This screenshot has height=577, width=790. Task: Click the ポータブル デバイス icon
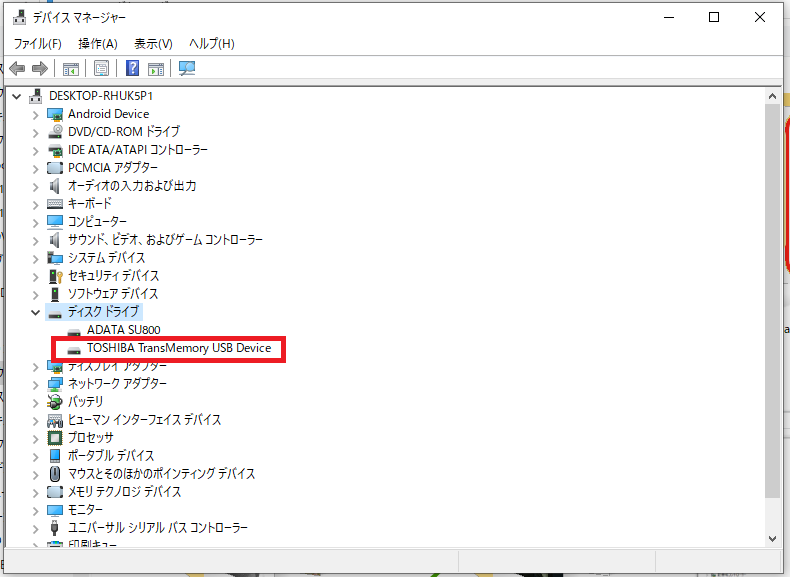click(55, 456)
